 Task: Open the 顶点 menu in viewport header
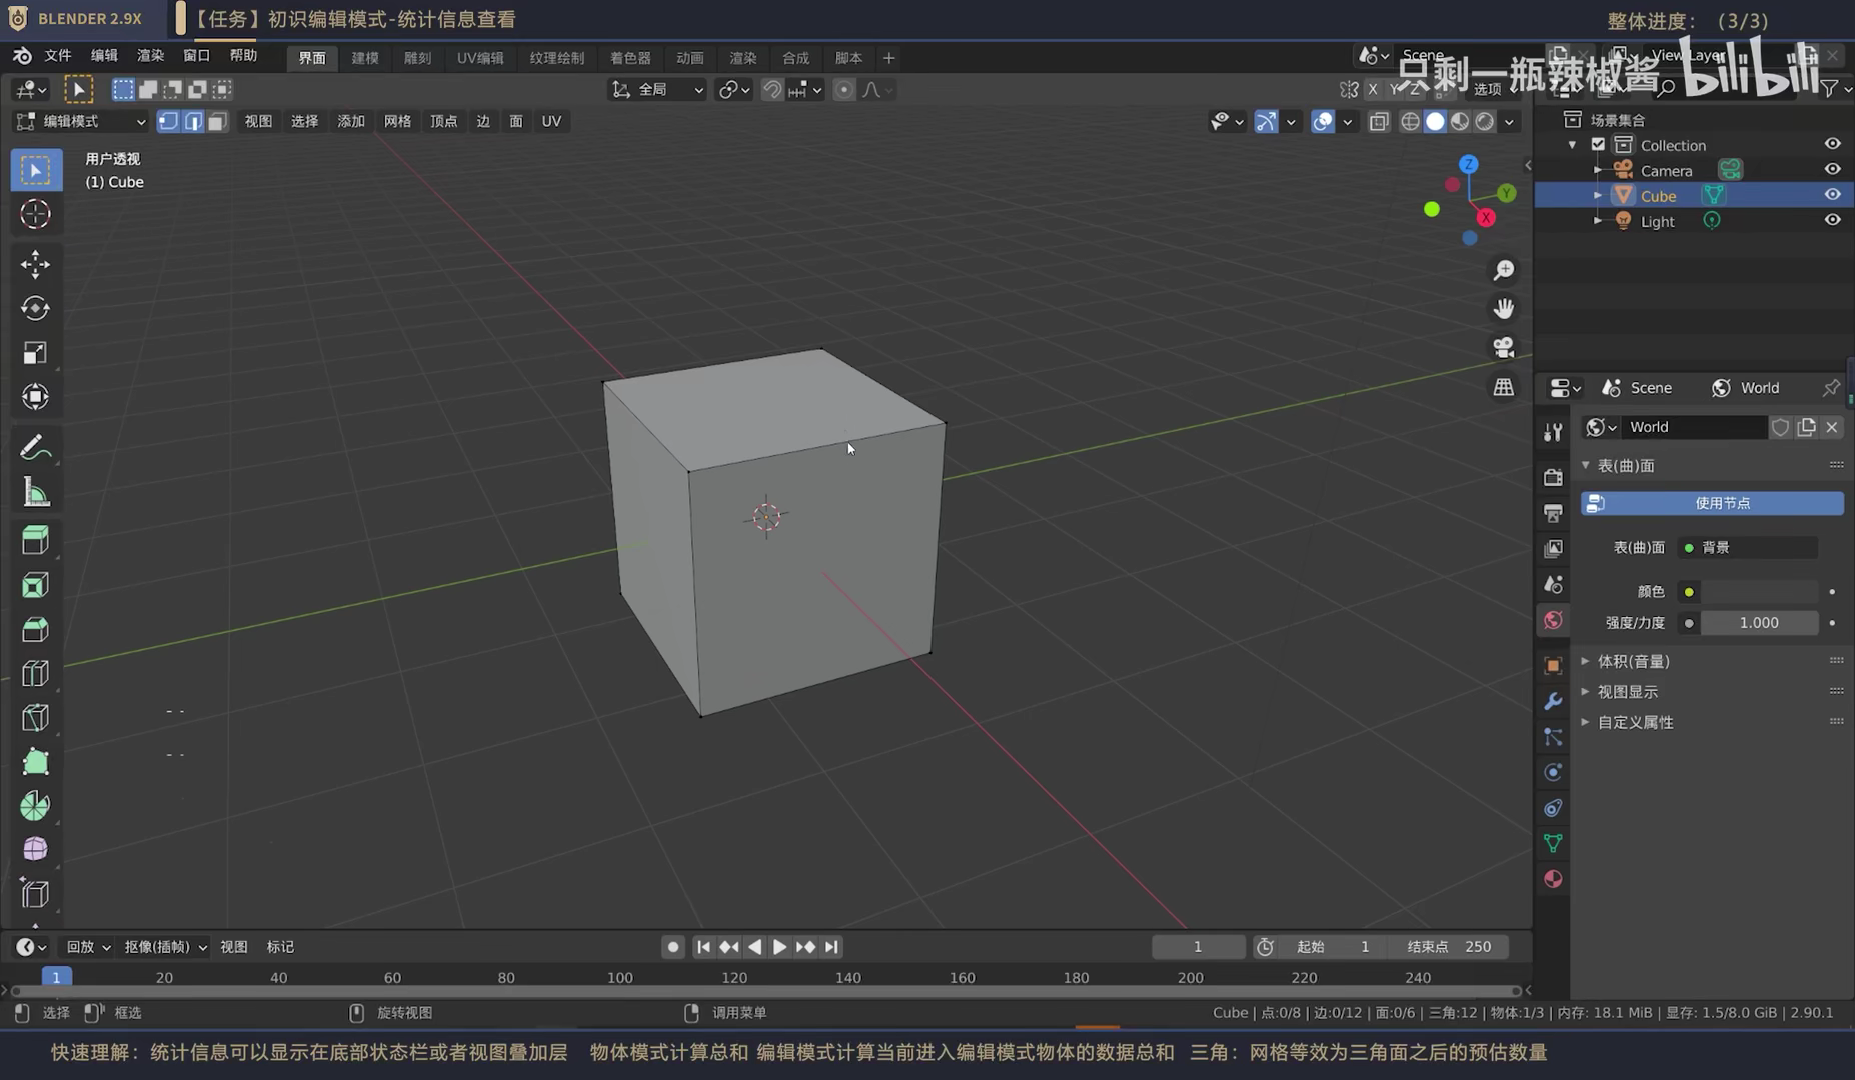coord(443,121)
